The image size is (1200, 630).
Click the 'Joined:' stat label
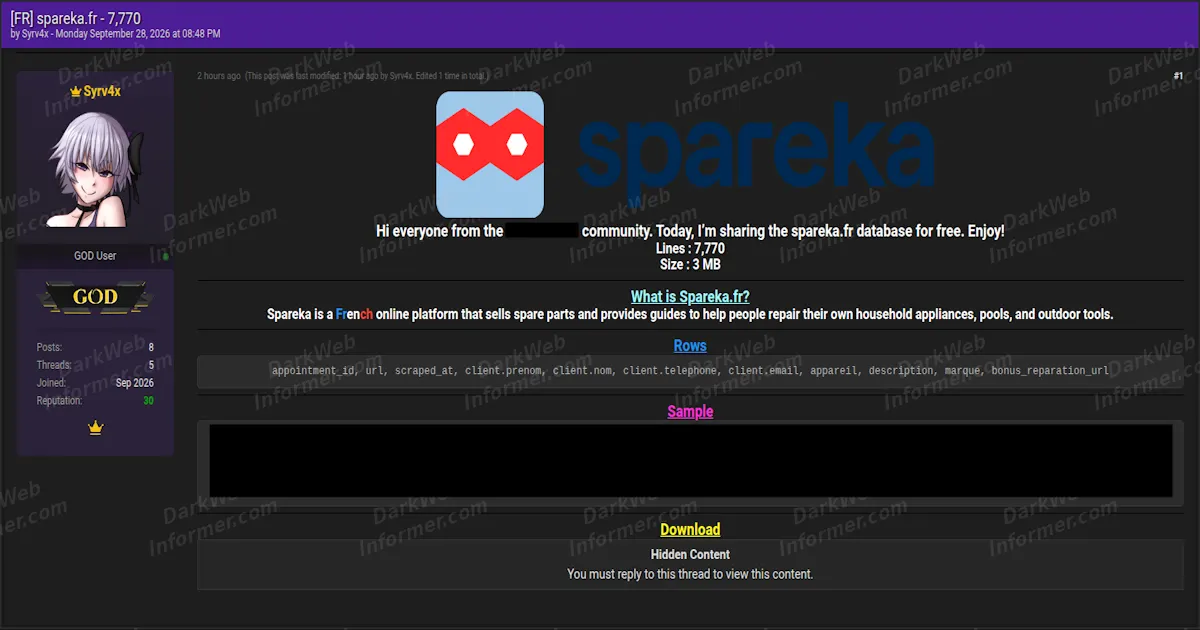tap(51, 383)
